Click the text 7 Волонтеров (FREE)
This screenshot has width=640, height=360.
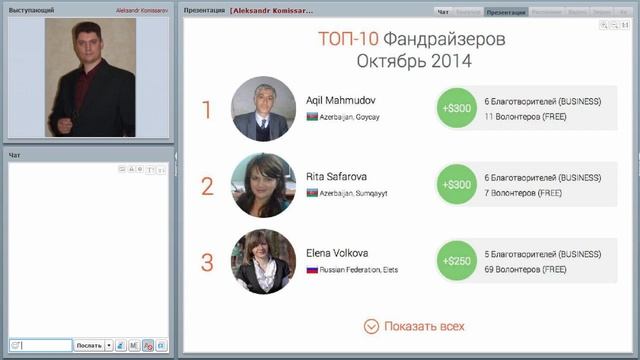click(523, 193)
